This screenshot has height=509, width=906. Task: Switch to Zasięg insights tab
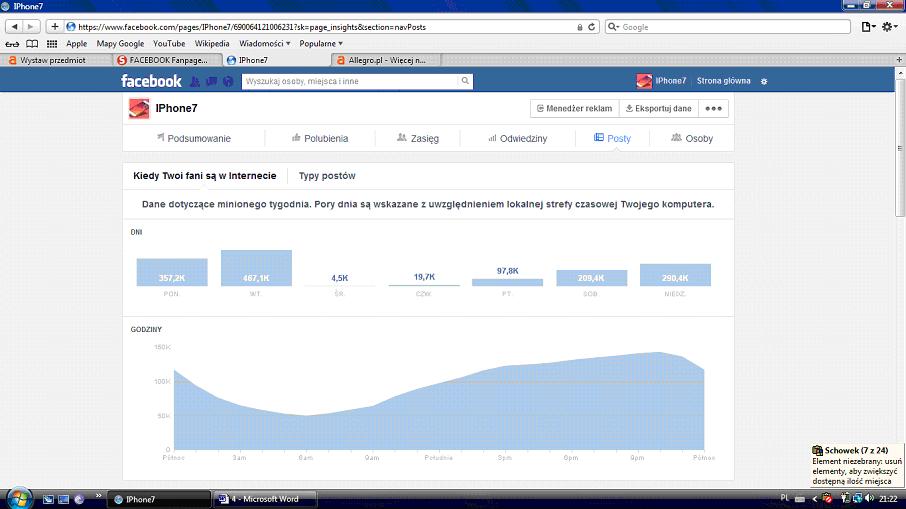pyautogui.click(x=418, y=139)
